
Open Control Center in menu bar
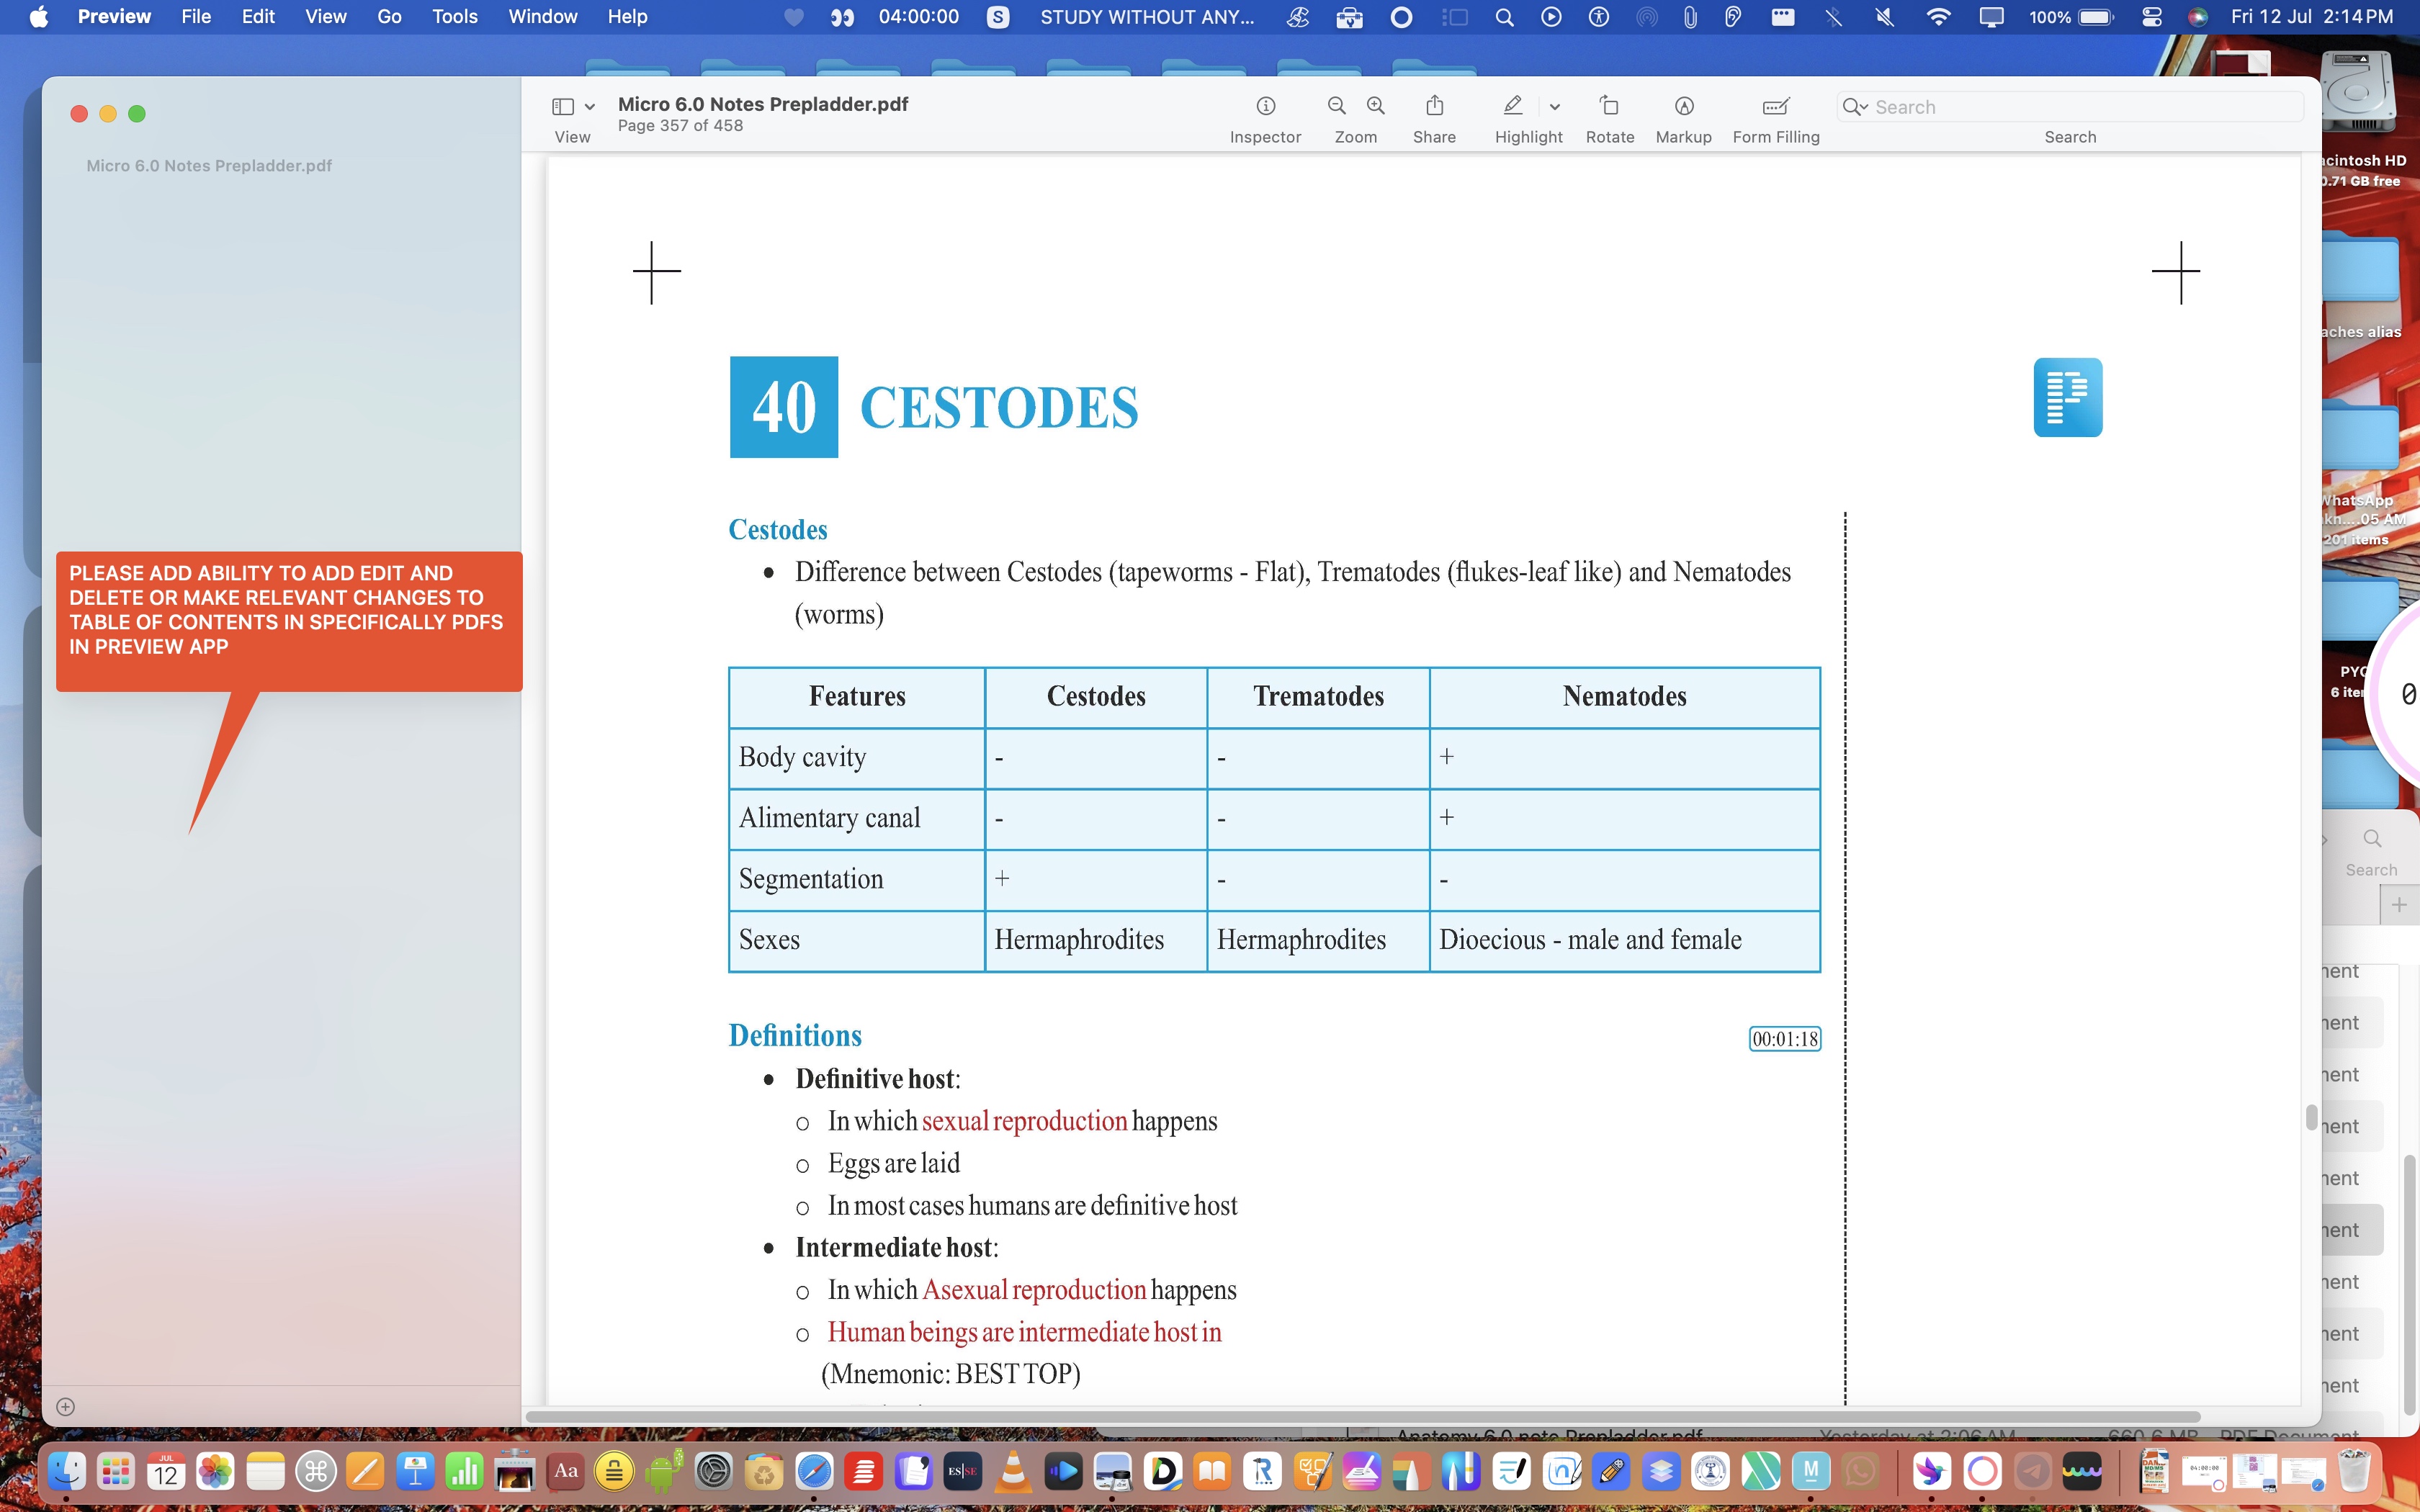(2152, 17)
